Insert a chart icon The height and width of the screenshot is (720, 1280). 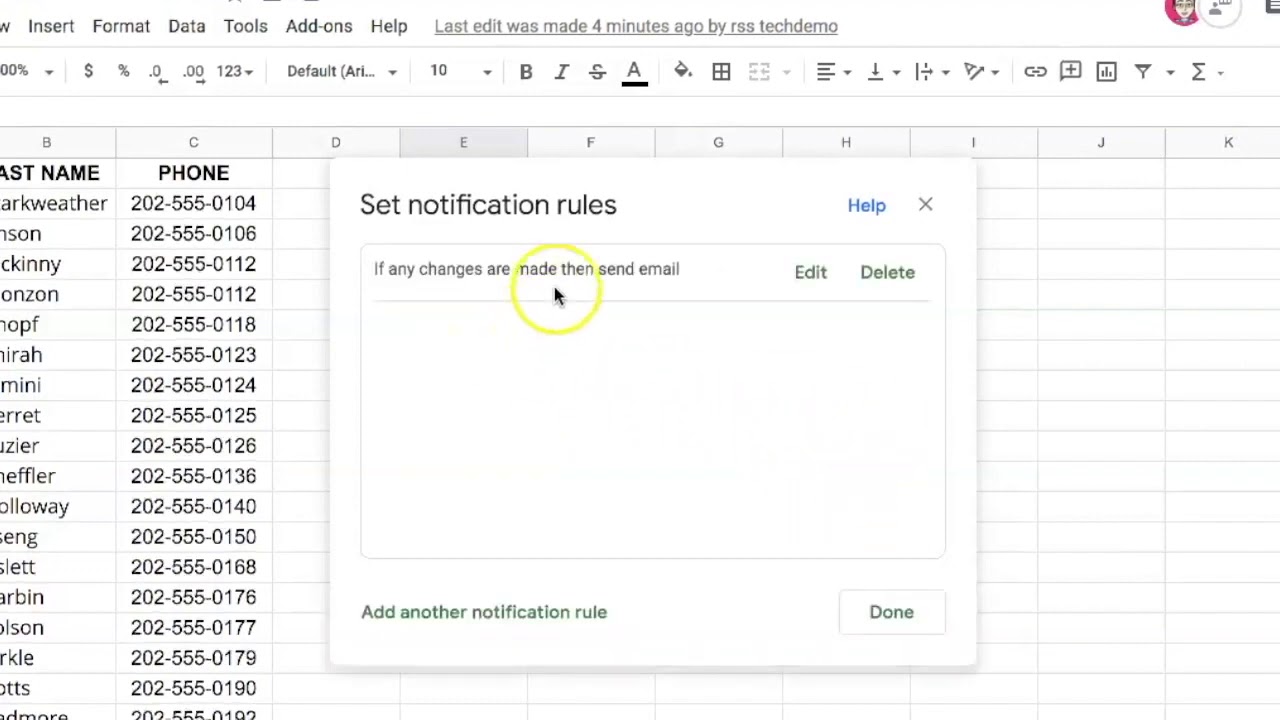(1106, 71)
